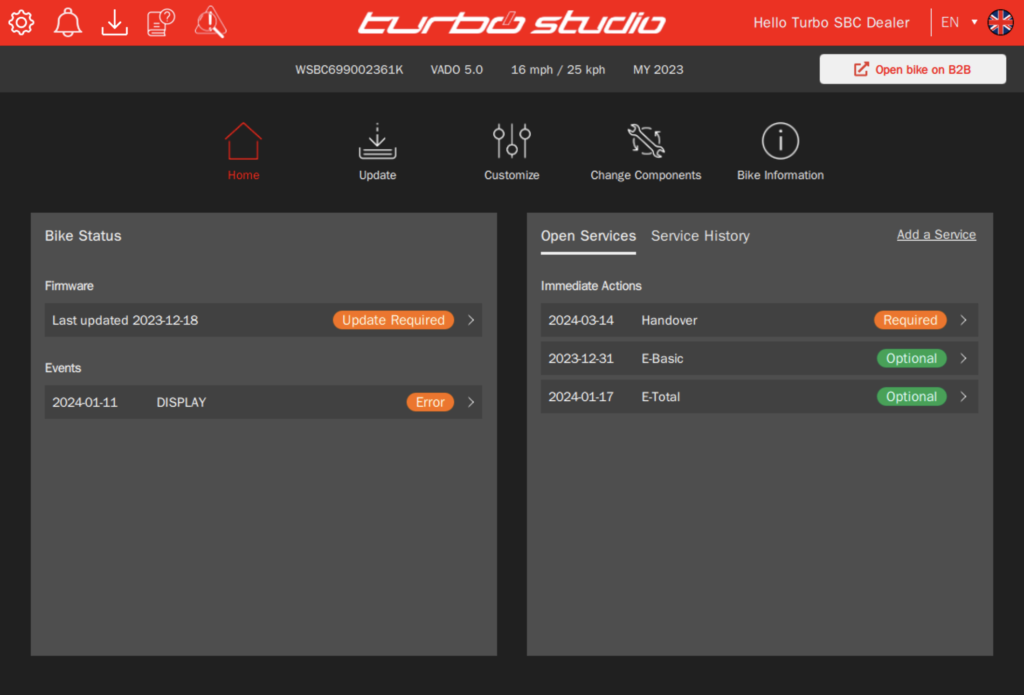Click the Open bike on B2B button
Viewport: 1024px width, 695px height.
point(912,69)
